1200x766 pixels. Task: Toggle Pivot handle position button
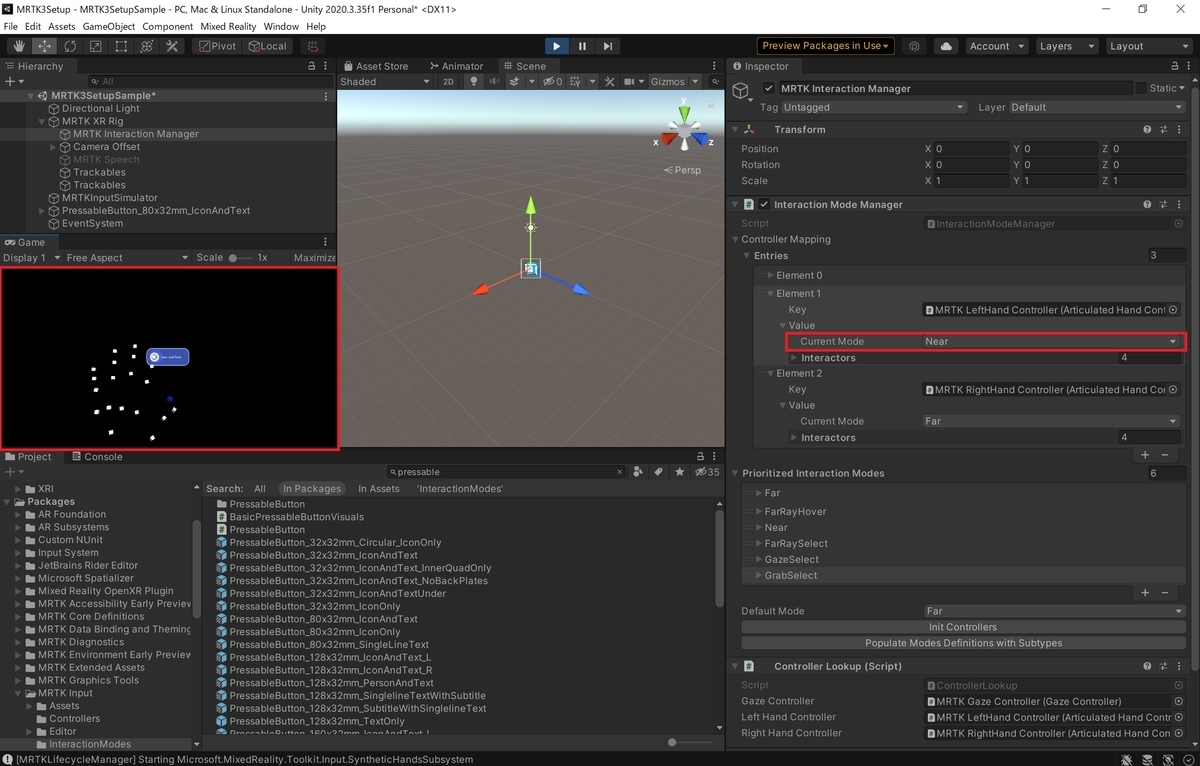coord(217,46)
